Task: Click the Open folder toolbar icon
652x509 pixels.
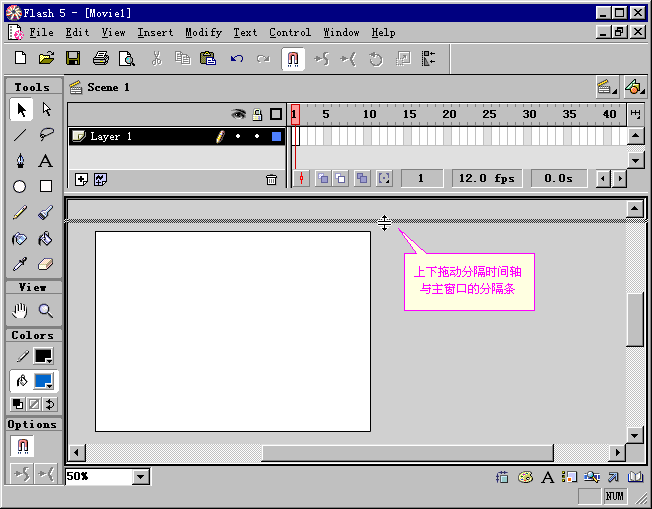Action: click(x=47, y=58)
